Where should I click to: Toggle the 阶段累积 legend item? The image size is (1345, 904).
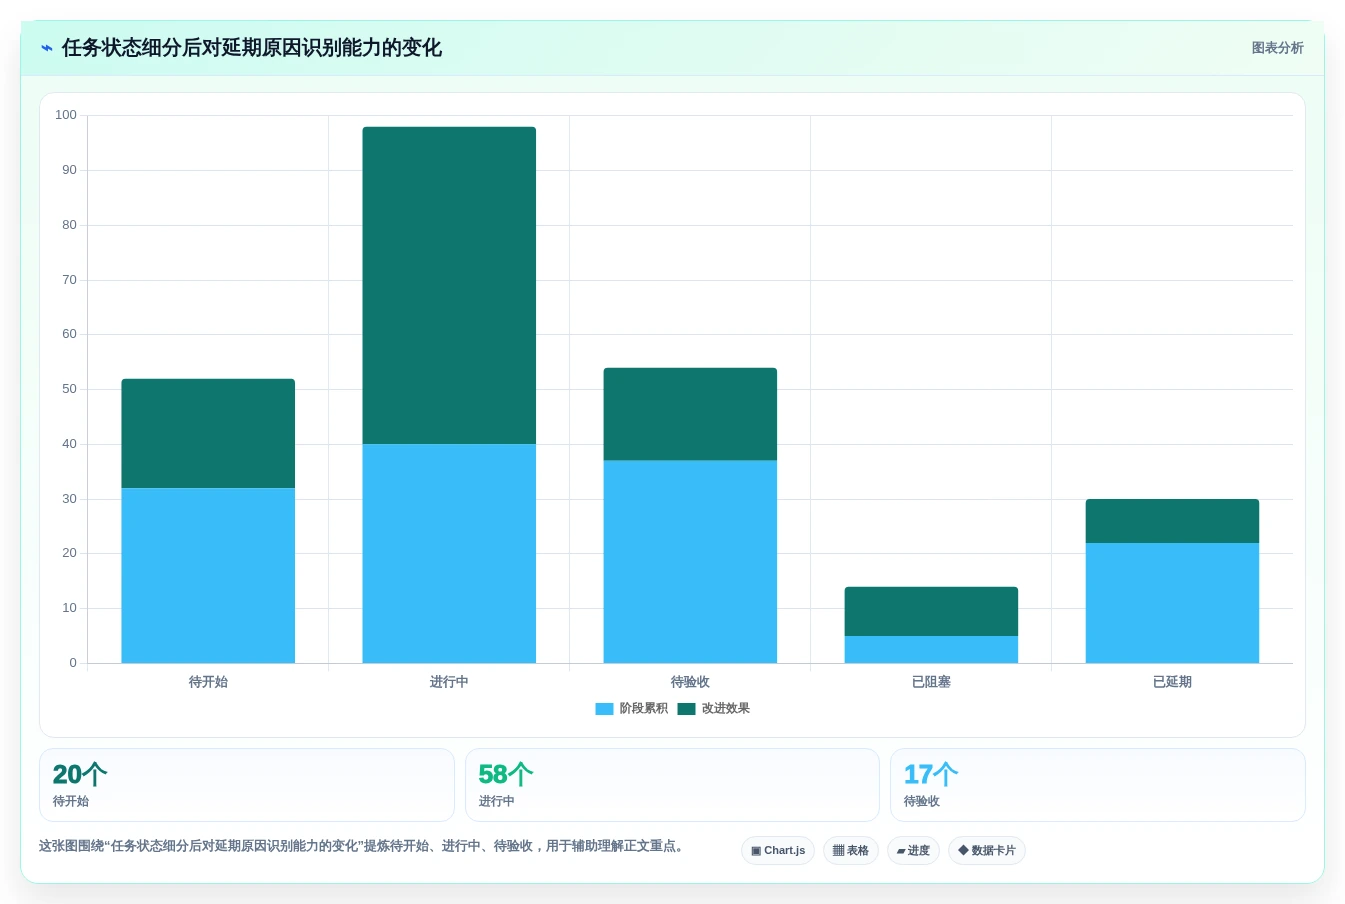pos(631,709)
